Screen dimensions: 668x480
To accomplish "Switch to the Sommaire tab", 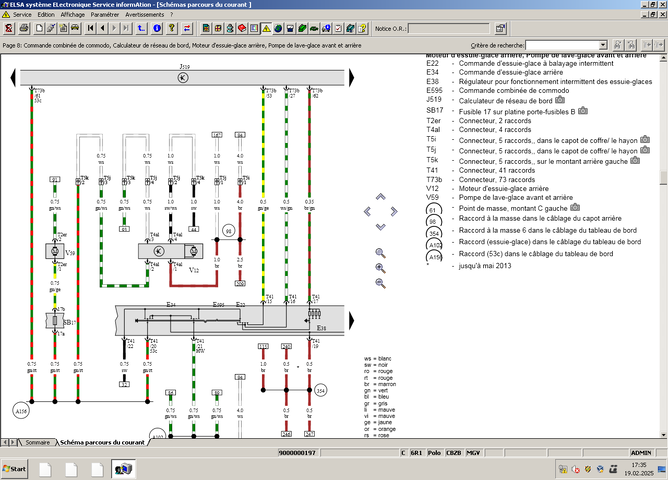I will click(x=36, y=441).
